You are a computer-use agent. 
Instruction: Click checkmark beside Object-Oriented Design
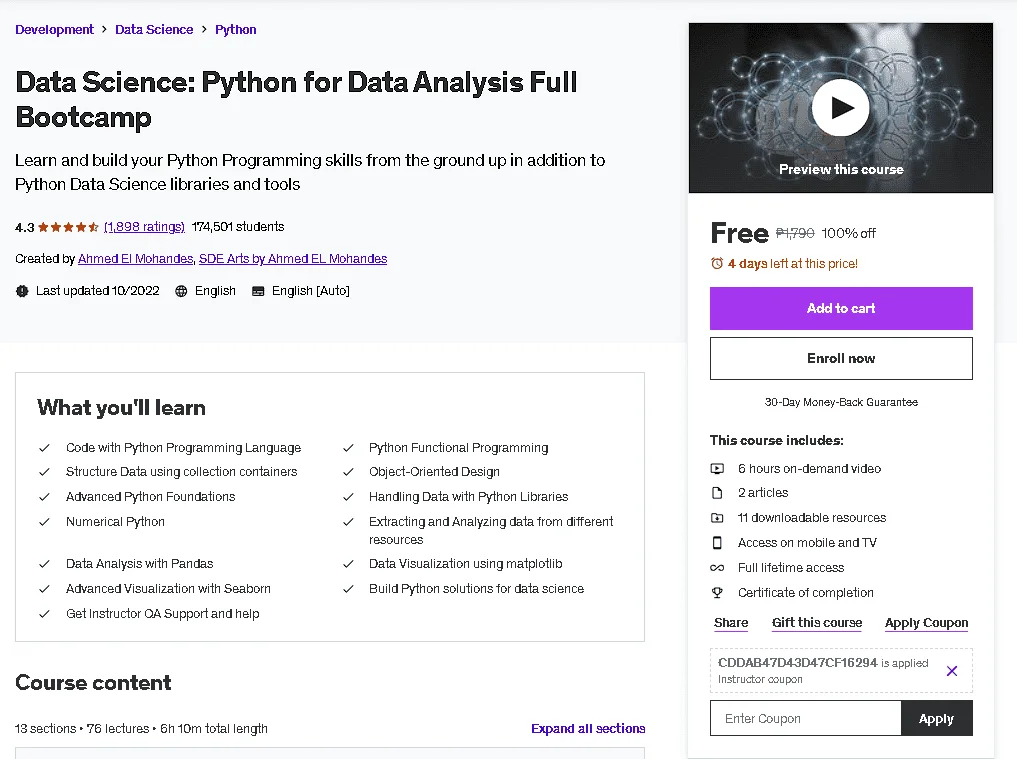coord(348,472)
